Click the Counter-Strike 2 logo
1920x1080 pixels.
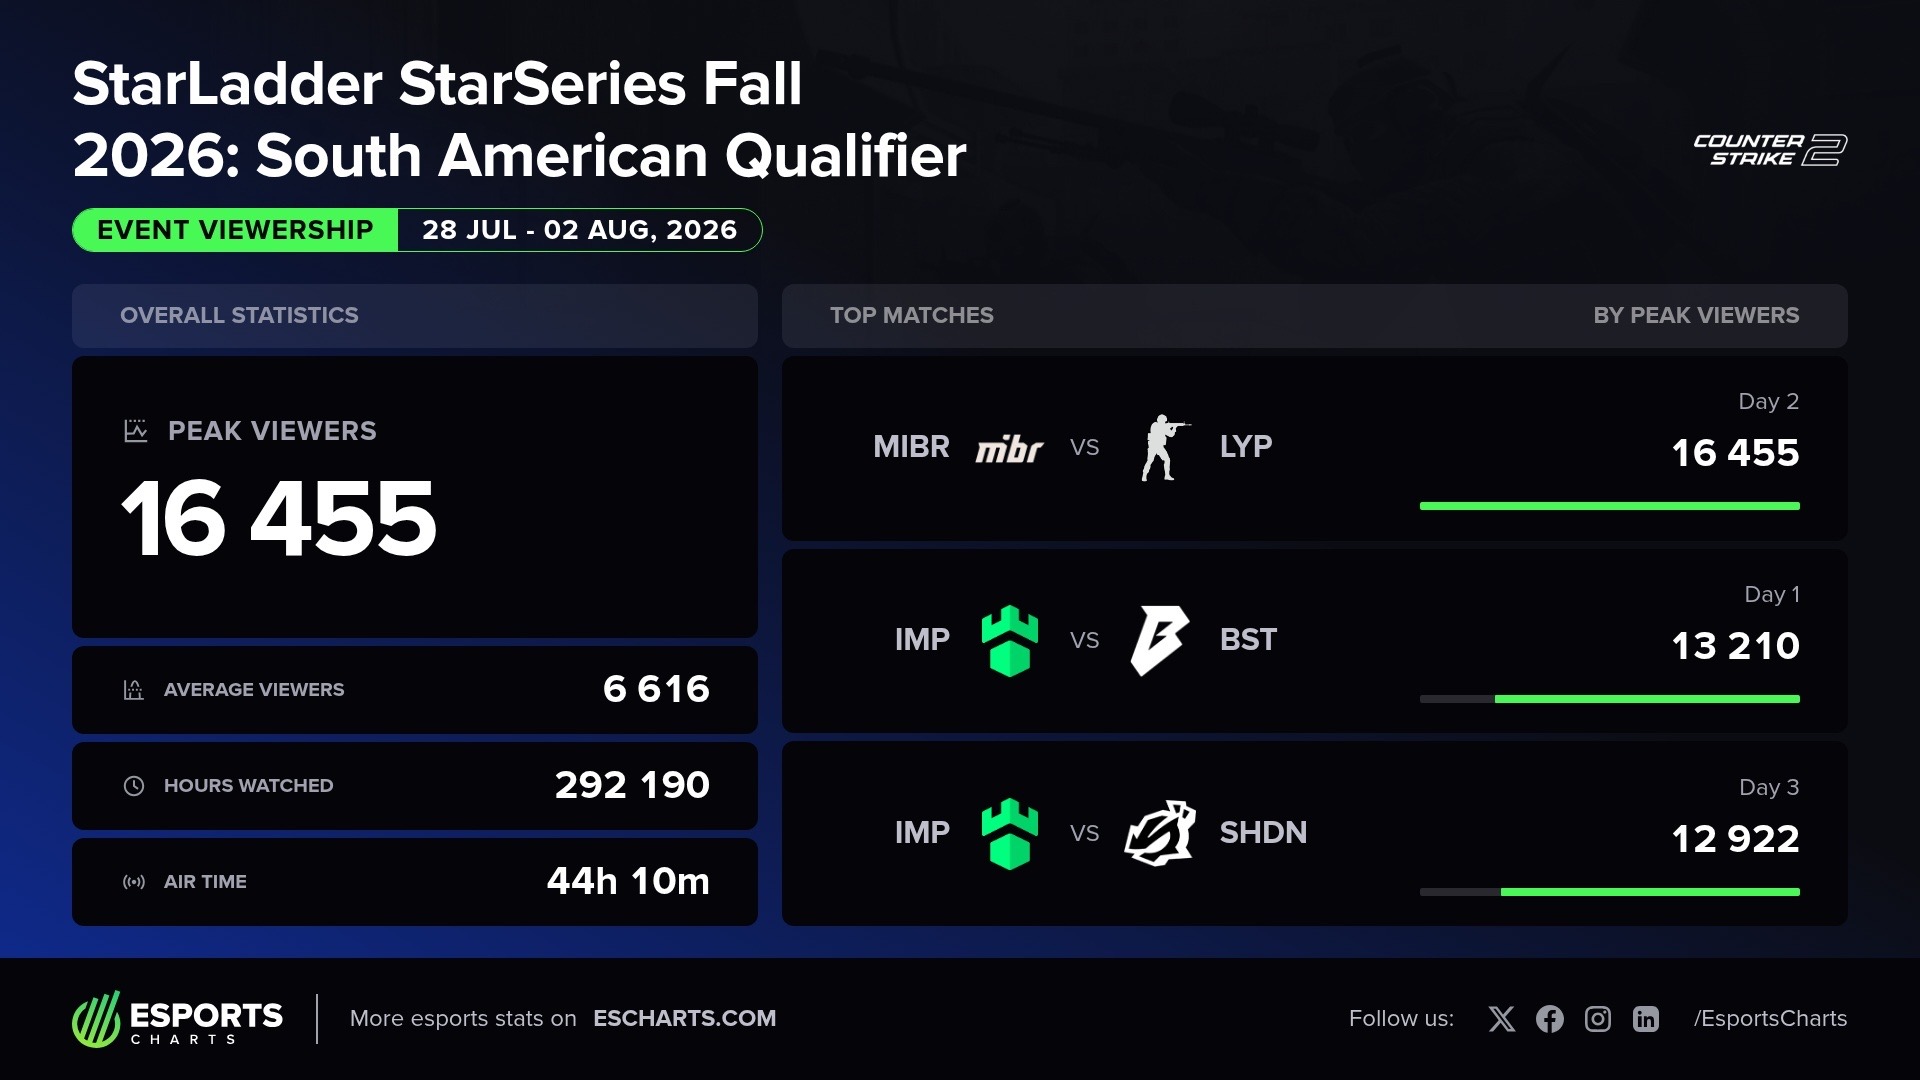pos(1770,150)
